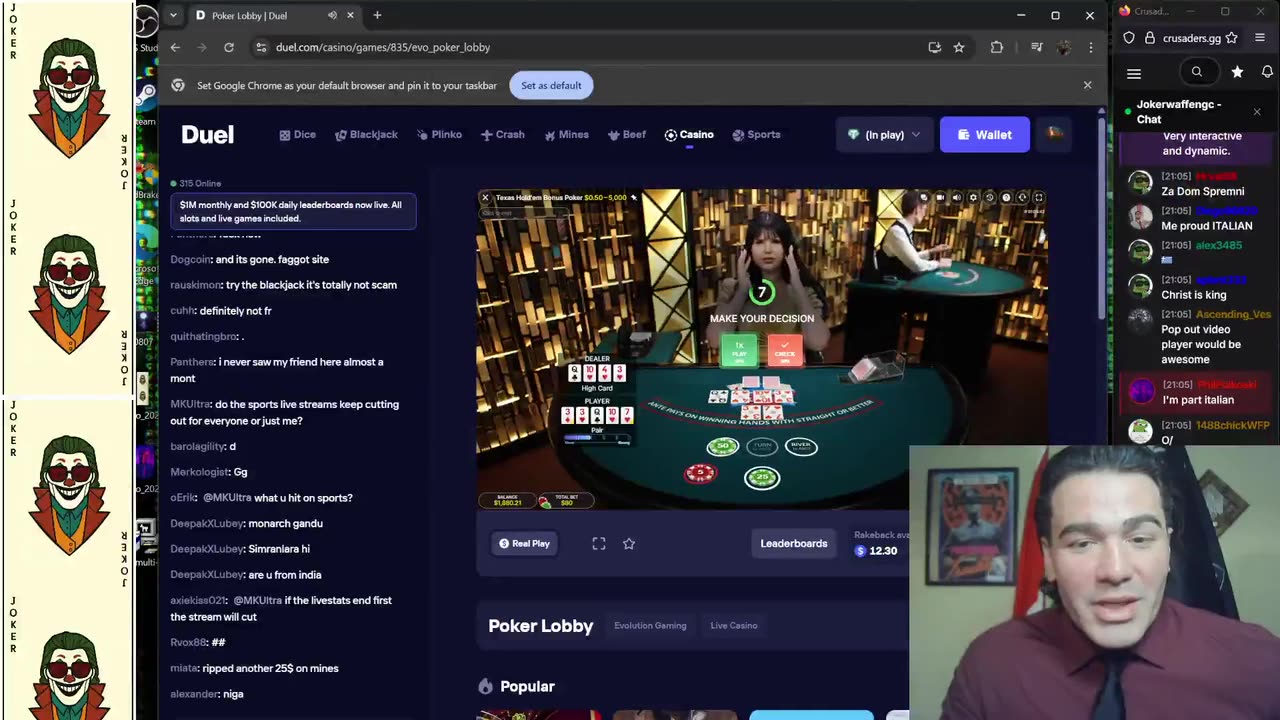Open the Beef nav item
Image resolution: width=1280 pixels, height=720 pixels.
click(x=627, y=134)
